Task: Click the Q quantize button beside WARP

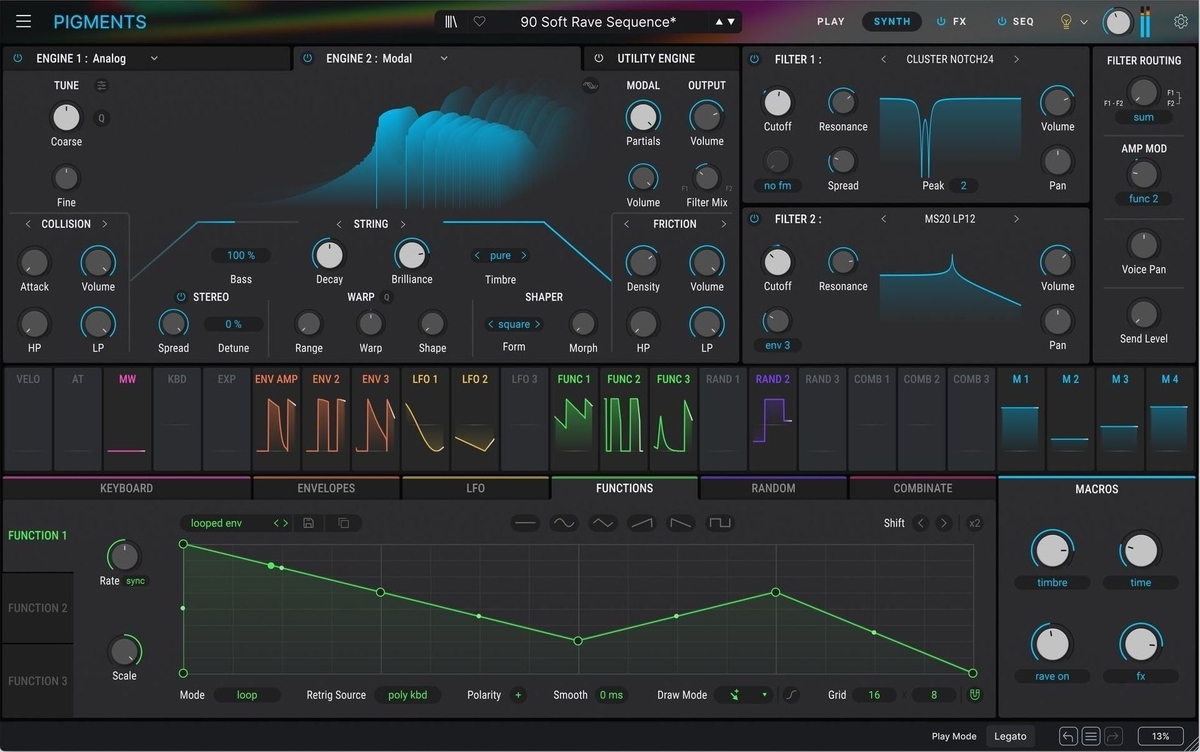Action: tap(387, 297)
